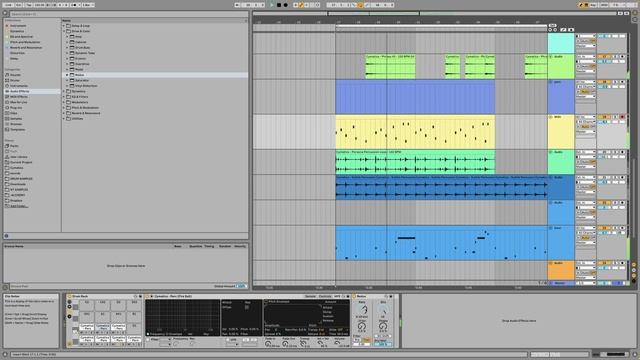Toggle the Groove Pool show/hide icon
The width and height of the screenshot is (640, 360).
[5, 287]
